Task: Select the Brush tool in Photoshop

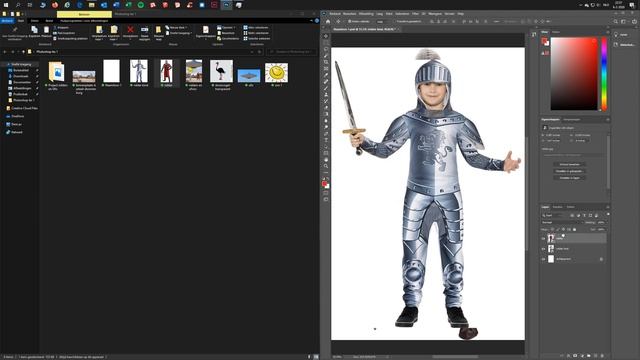Action: click(x=326, y=88)
